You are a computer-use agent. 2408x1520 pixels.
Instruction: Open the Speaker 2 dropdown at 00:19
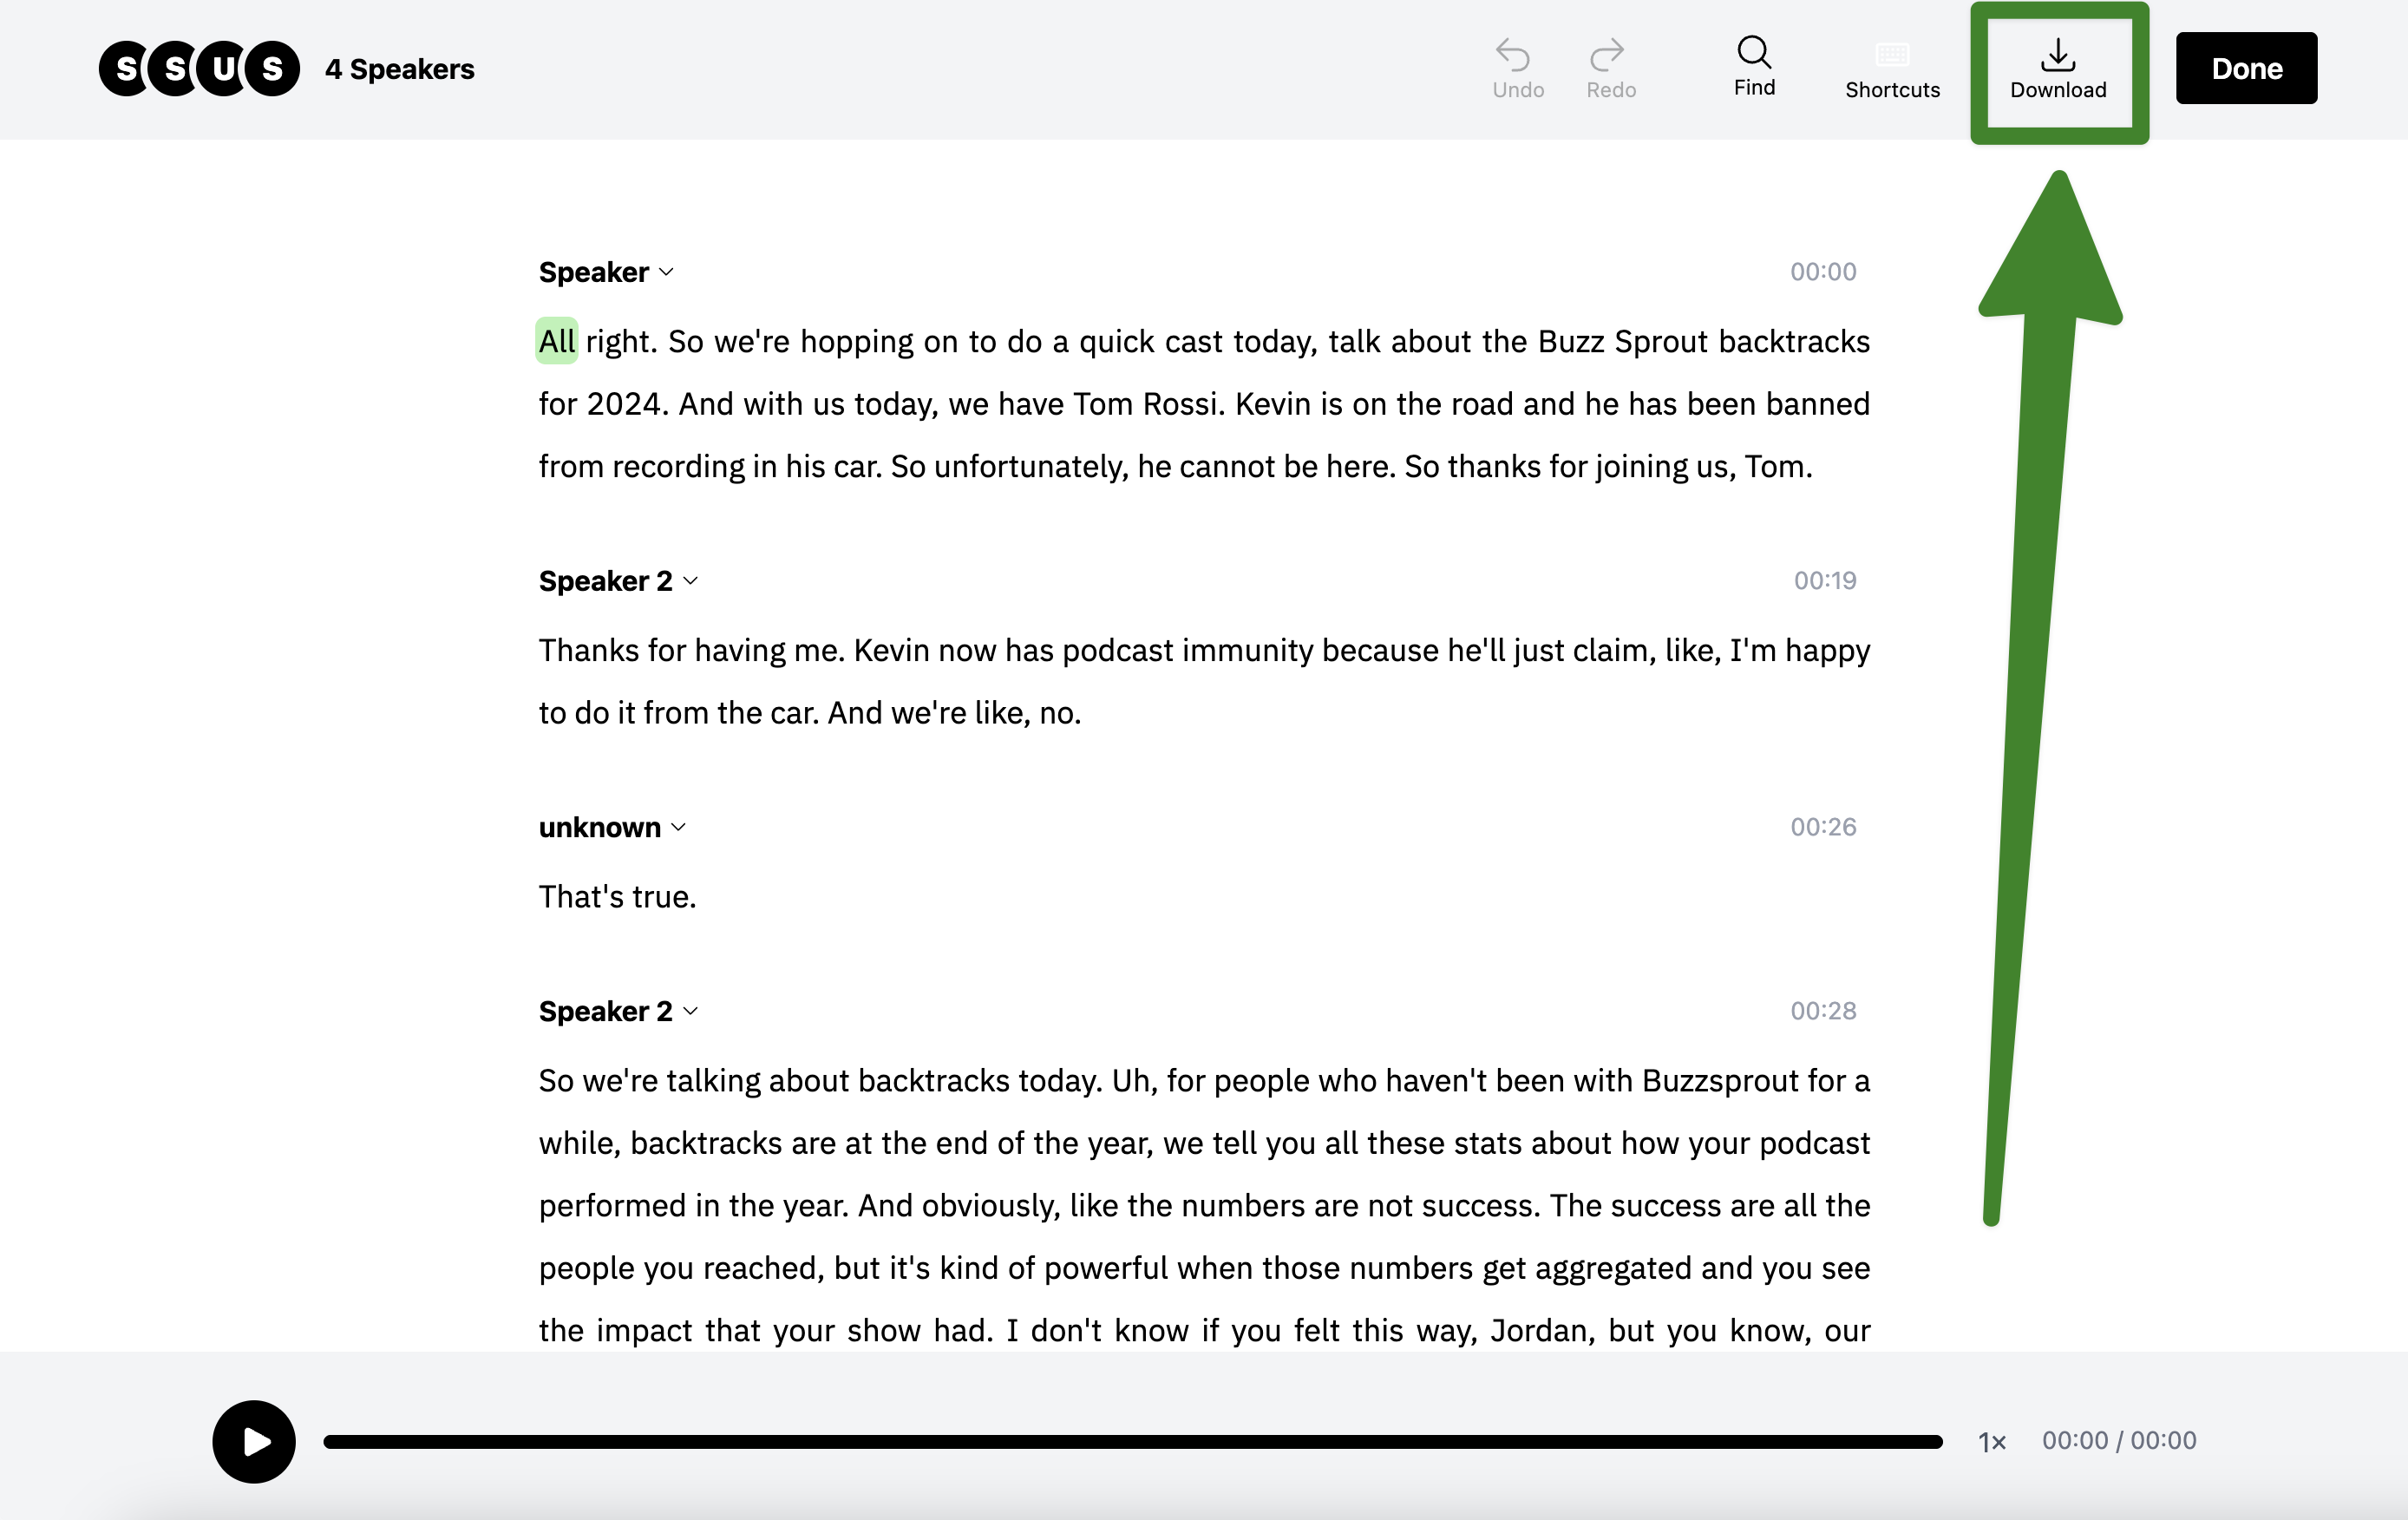[618, 581]
